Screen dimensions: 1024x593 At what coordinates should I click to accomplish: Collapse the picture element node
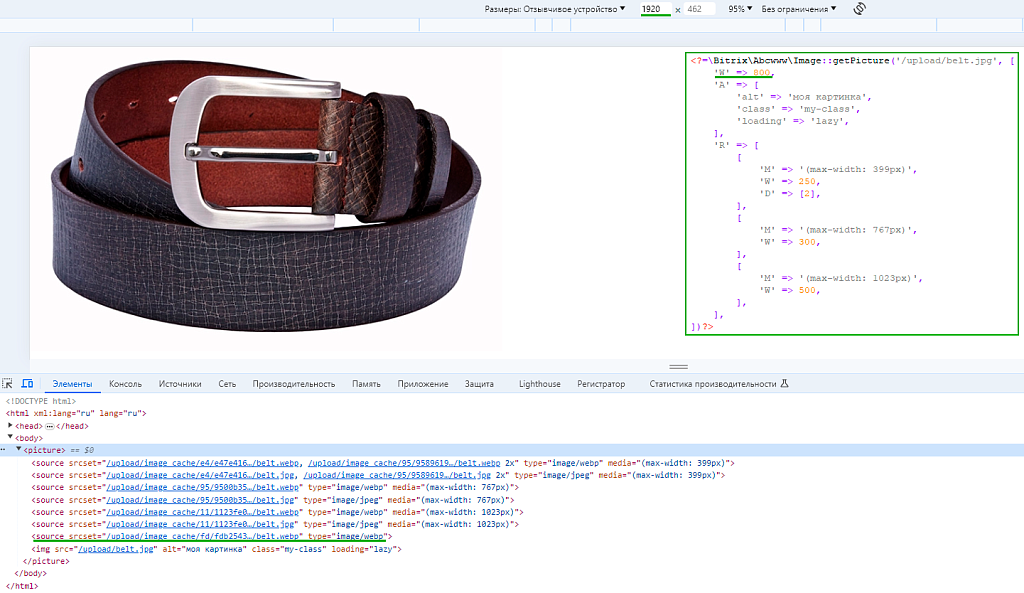[19, 450]
